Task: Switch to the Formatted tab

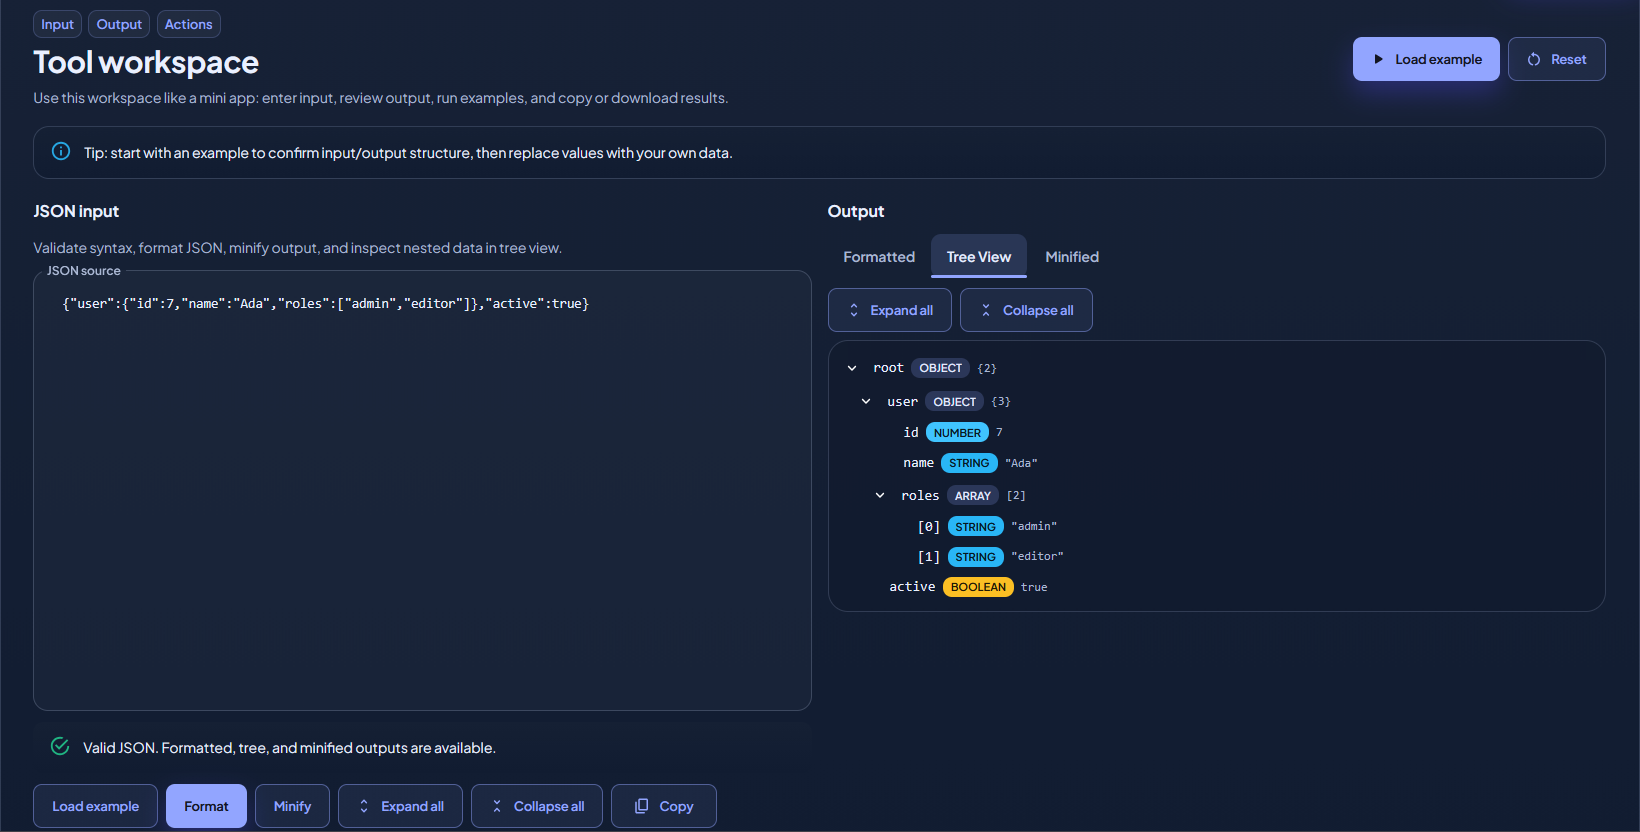Action: (879, 257)
